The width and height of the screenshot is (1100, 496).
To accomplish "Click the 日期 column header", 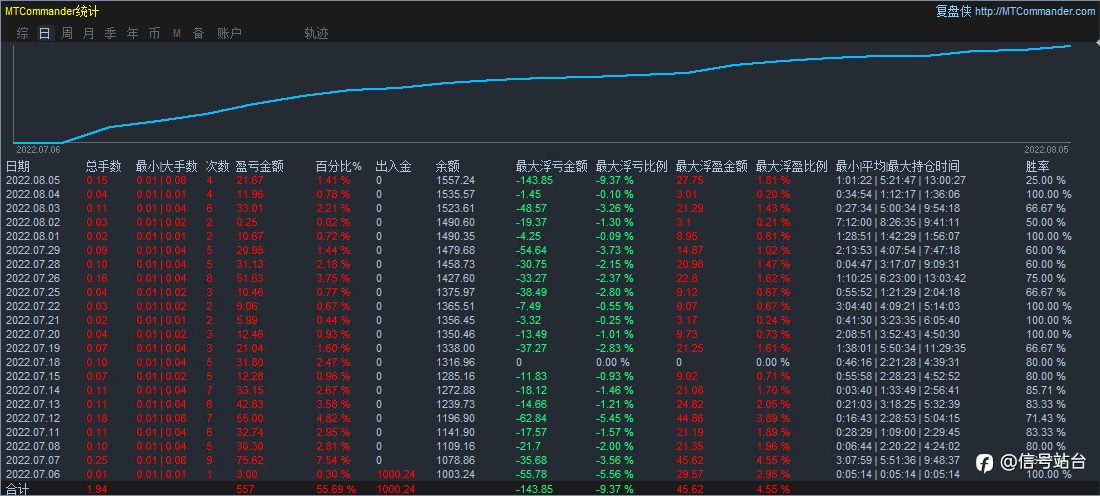I will [18, 166].
